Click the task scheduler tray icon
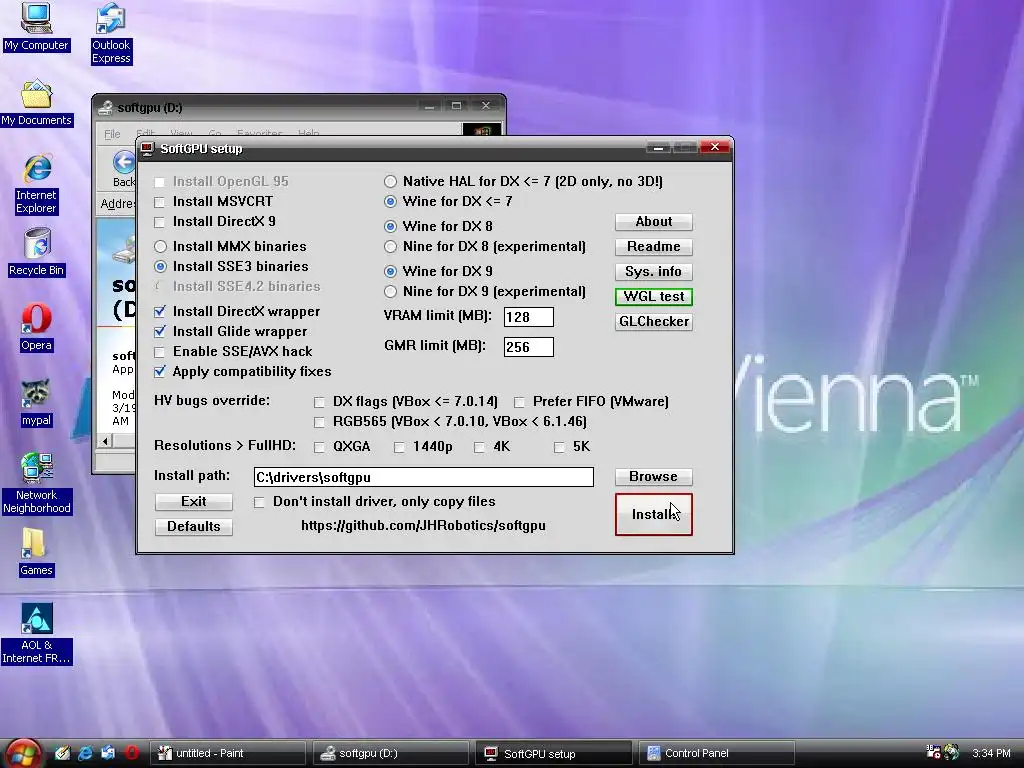The height and width of the screenshot is (768, 1024). [934, 752]
